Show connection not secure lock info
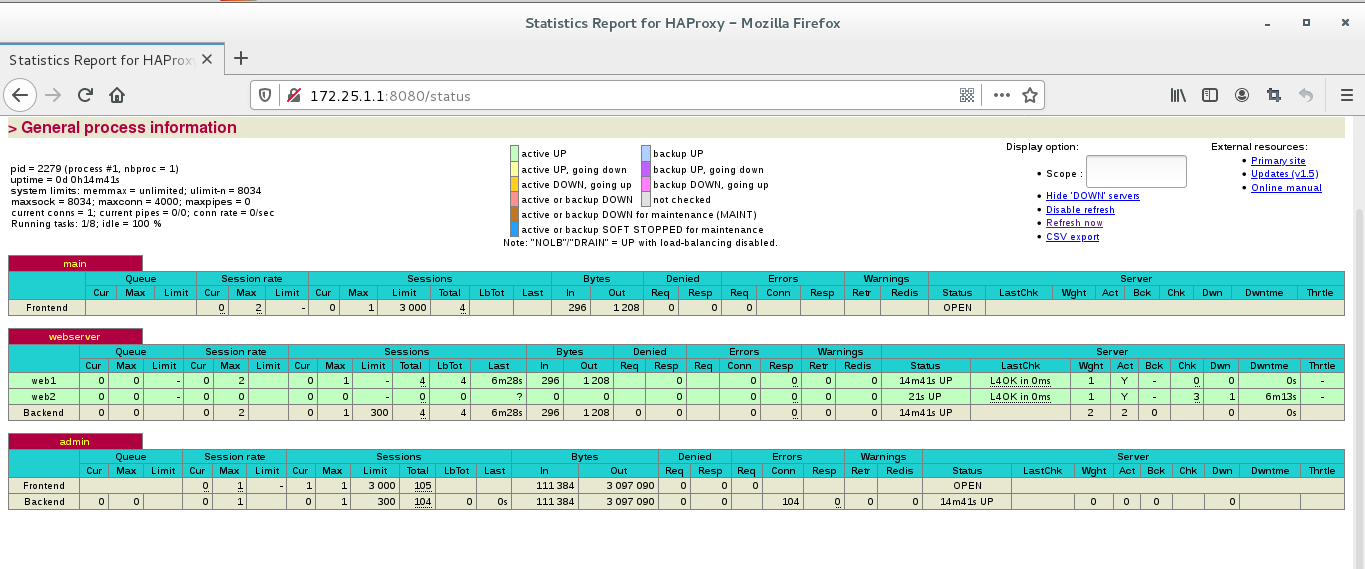Viewport: 1365px width, 569px height. [x=293, y=96]
